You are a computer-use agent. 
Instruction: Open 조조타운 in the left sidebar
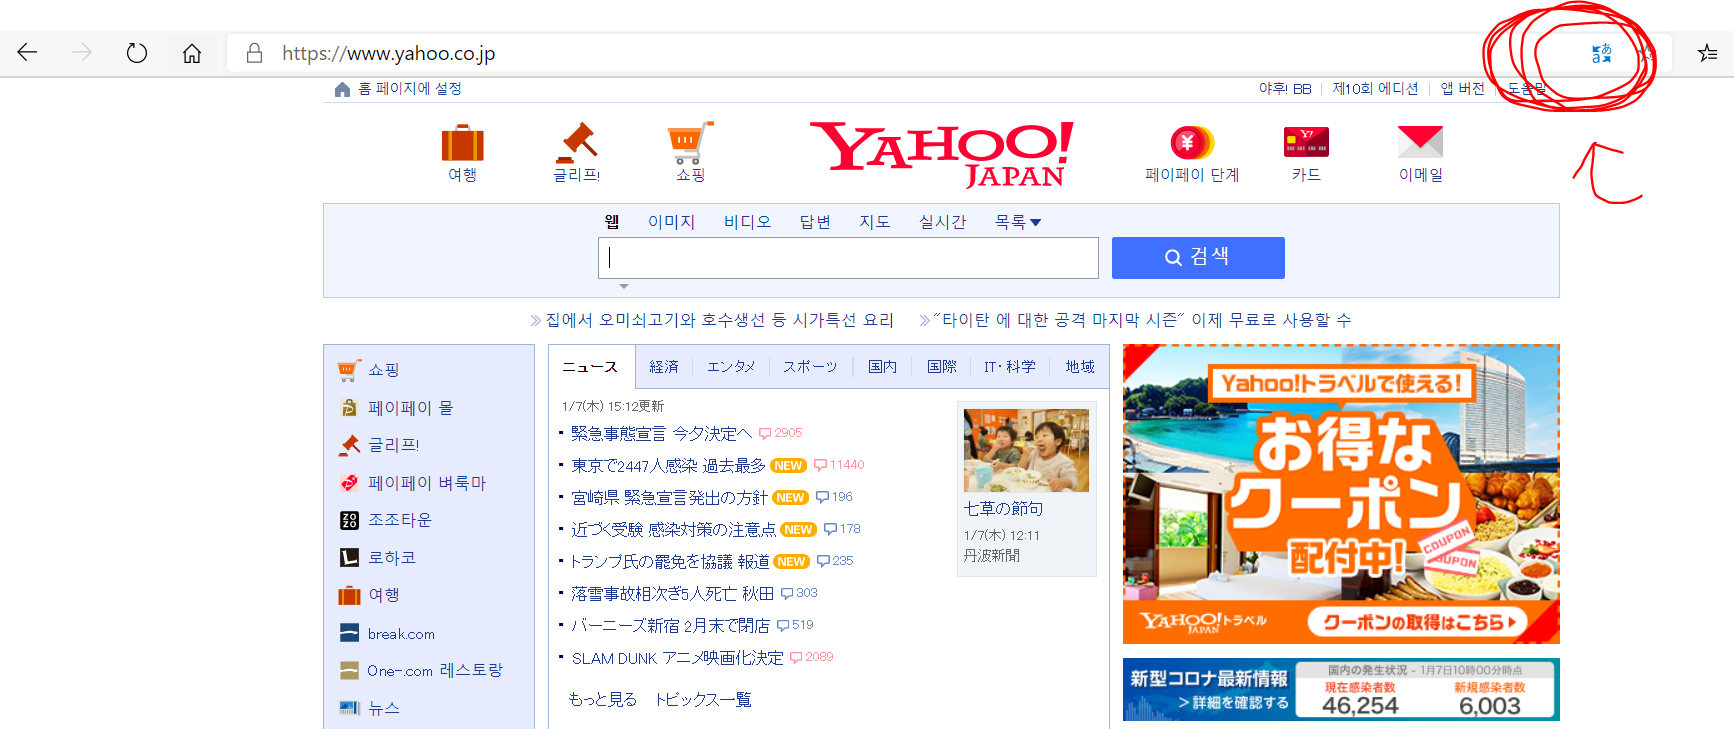pyautogui.click(x=400, y=520)
